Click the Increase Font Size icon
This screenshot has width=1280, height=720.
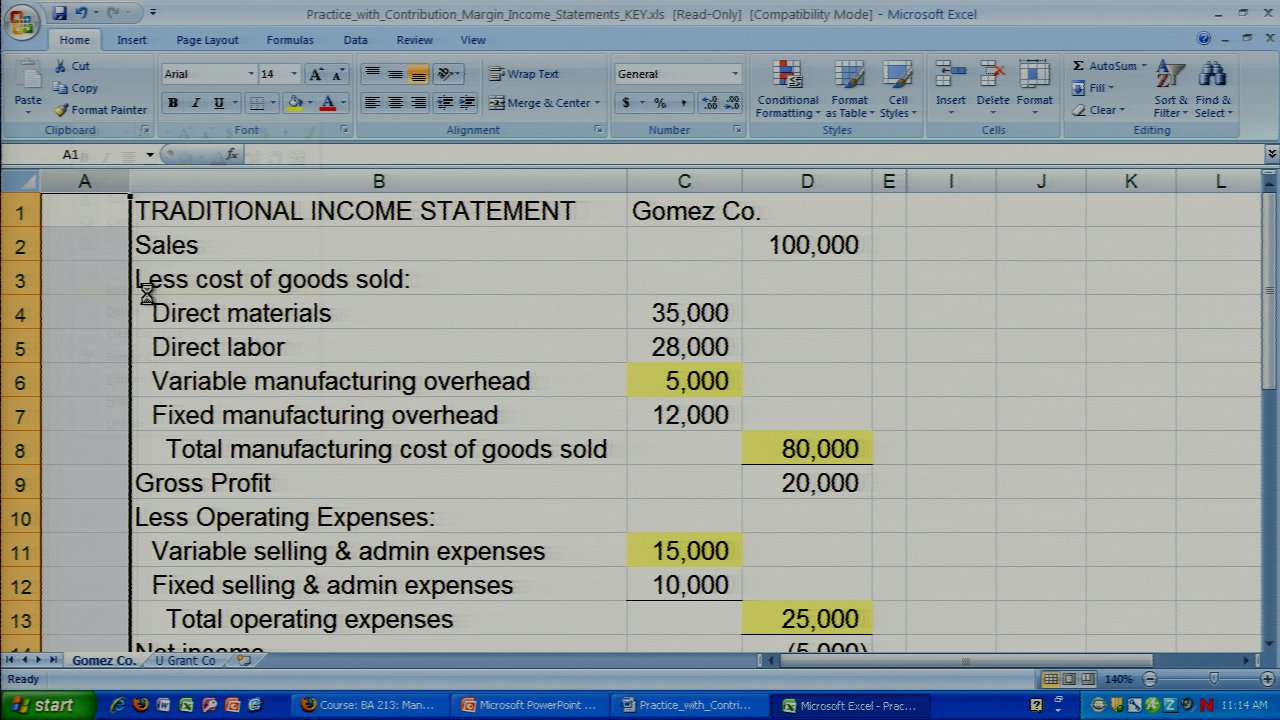tap(316, 74)
